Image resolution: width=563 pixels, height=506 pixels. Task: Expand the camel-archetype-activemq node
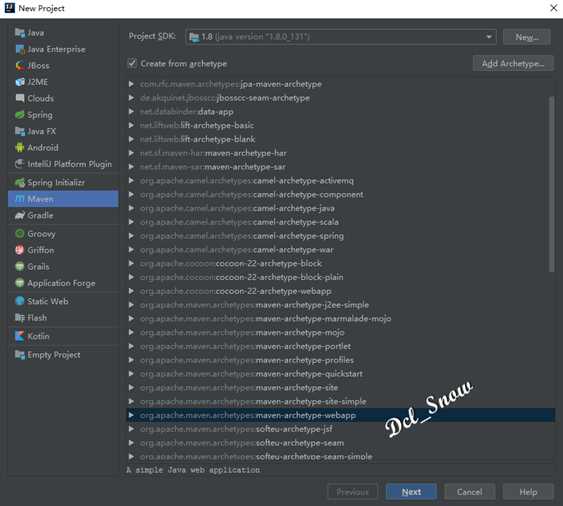[131, 181]
